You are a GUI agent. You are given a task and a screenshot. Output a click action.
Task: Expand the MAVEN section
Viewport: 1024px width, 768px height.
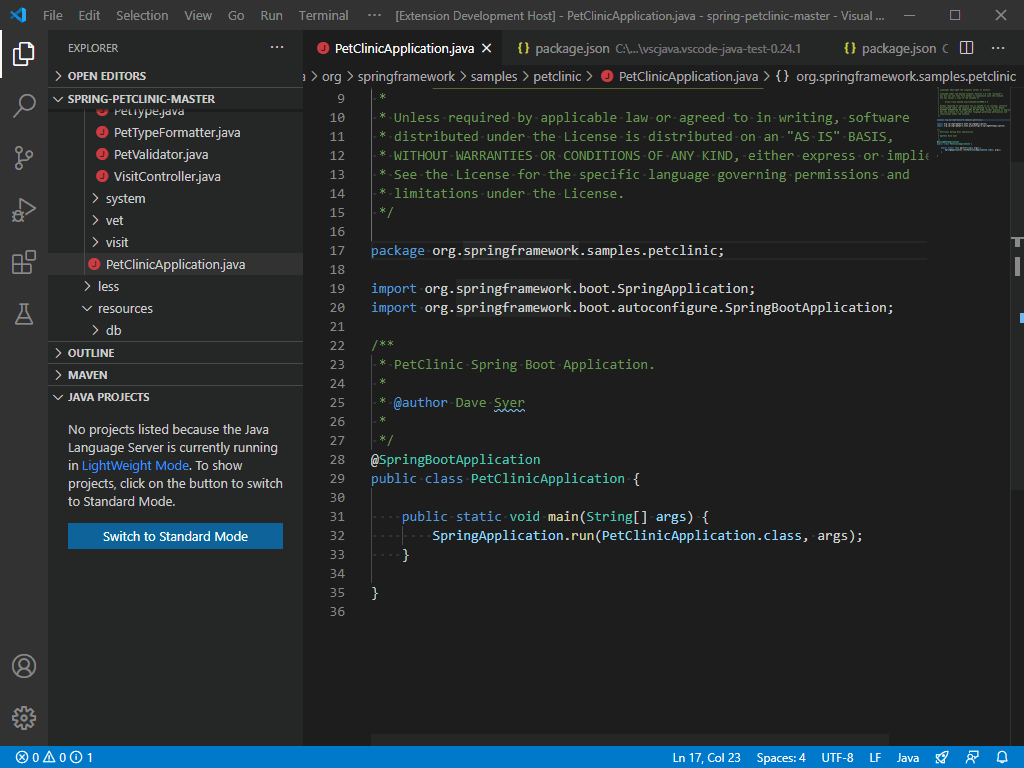click(87, 375)
